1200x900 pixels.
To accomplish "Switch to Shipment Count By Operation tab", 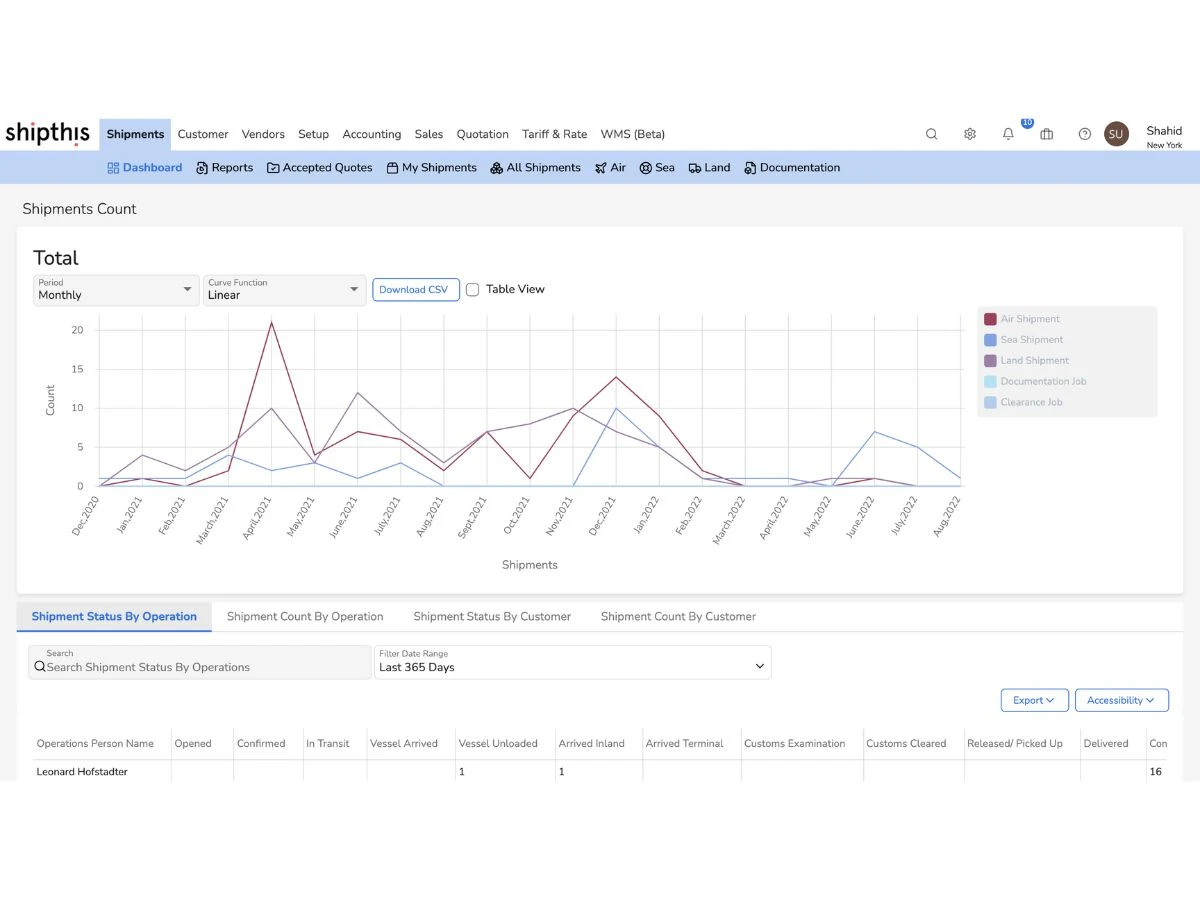I will pos(305,617).
